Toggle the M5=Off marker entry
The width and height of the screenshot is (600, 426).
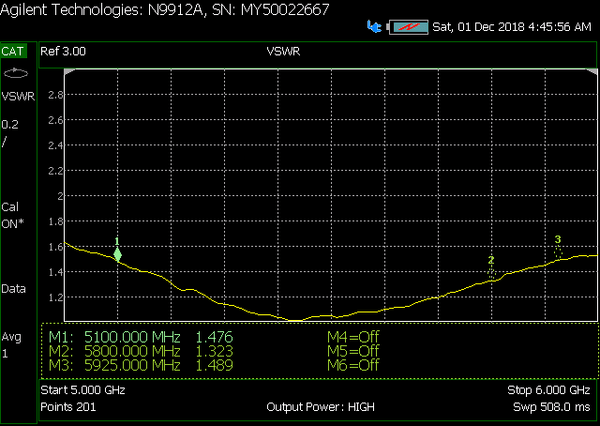pos(353,351)
